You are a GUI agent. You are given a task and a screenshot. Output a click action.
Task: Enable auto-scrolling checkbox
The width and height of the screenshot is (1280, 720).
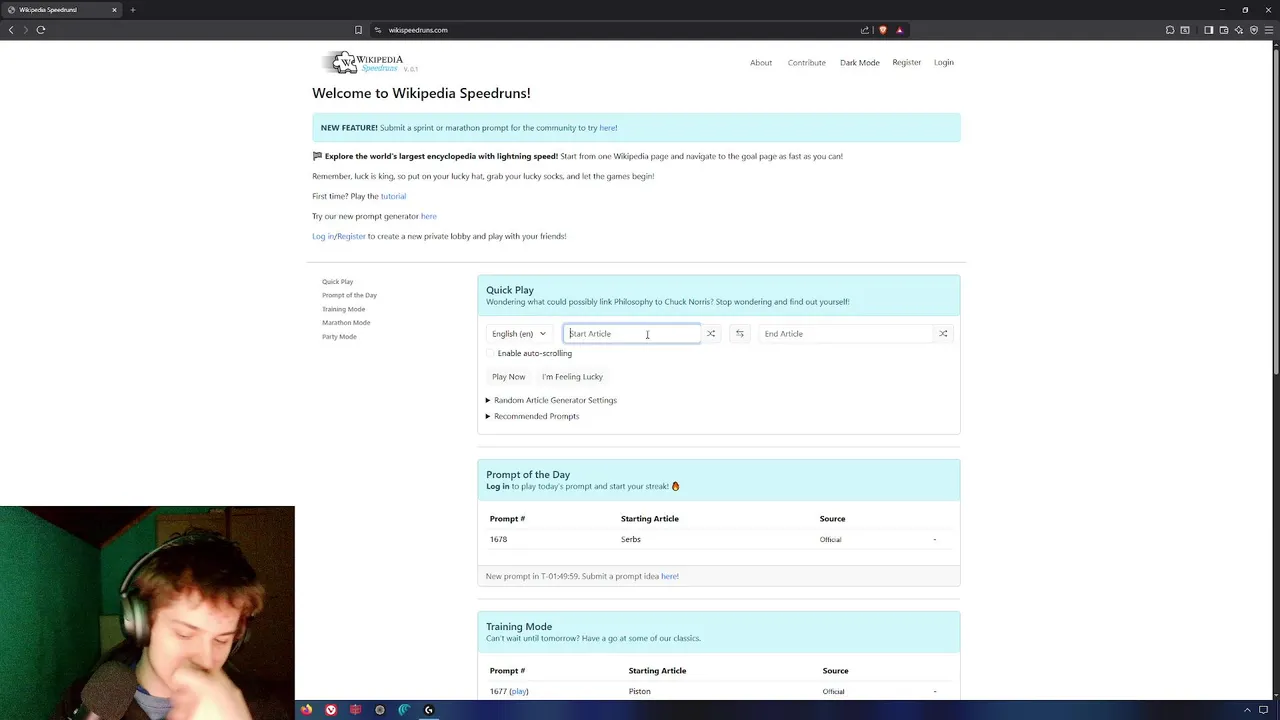pos(491,353)
